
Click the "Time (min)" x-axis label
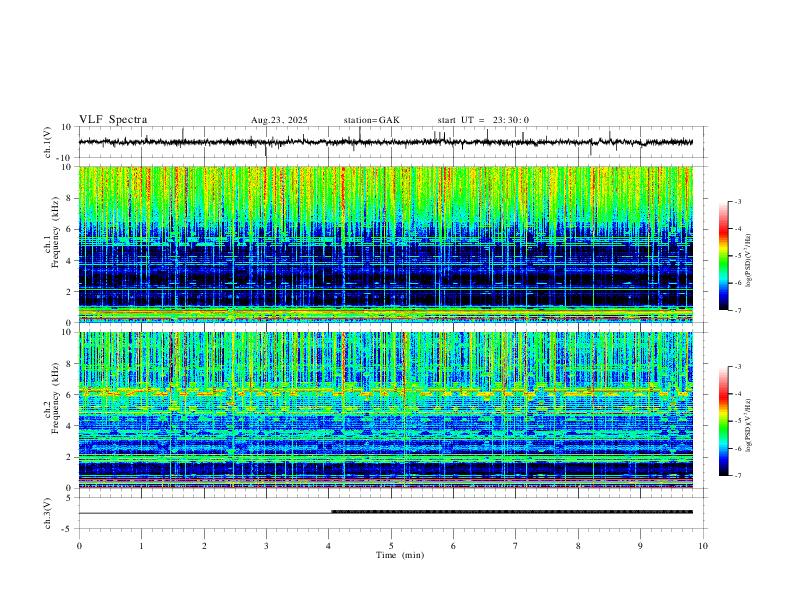[x=400, y=555]
